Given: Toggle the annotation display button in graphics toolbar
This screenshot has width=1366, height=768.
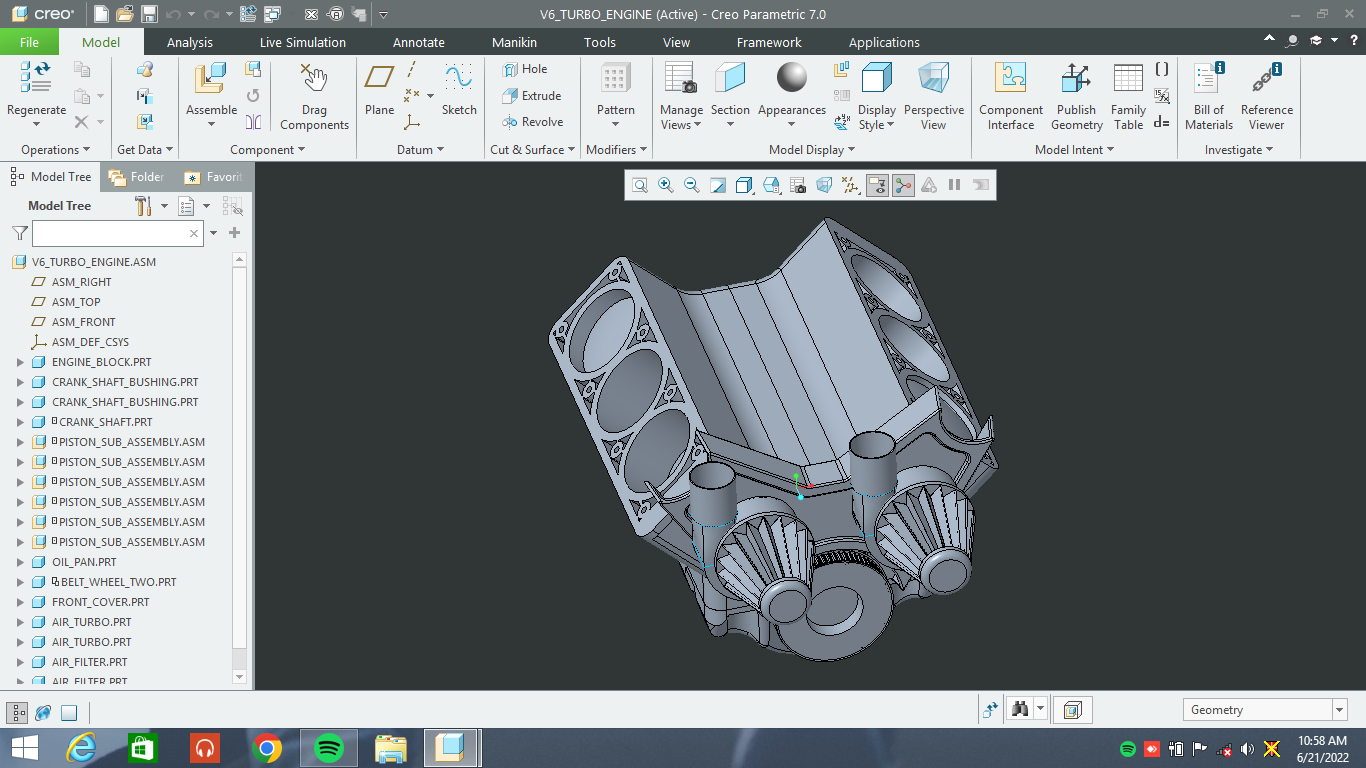Looking at the screenshot, I should [x=877, y=185].
